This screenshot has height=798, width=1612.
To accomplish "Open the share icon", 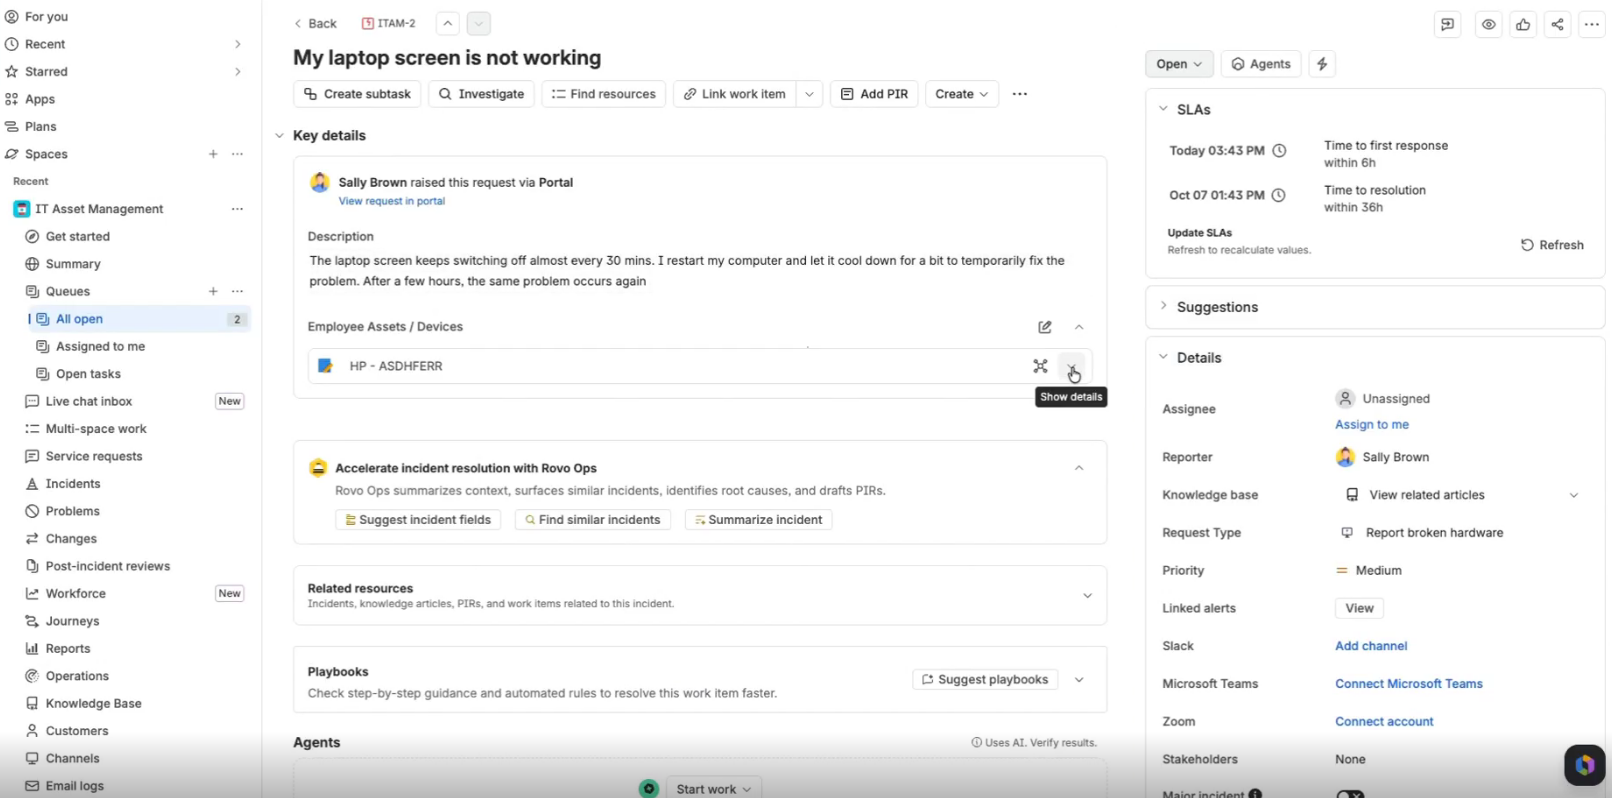I will coord(1557,25).
